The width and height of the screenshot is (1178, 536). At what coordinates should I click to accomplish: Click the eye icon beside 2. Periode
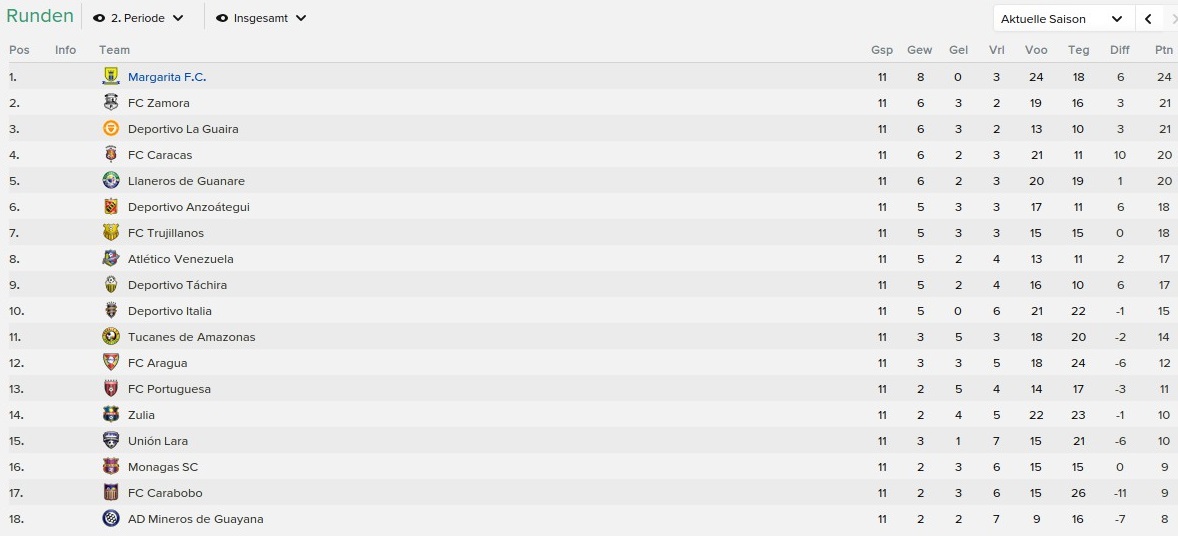[99, 18]
